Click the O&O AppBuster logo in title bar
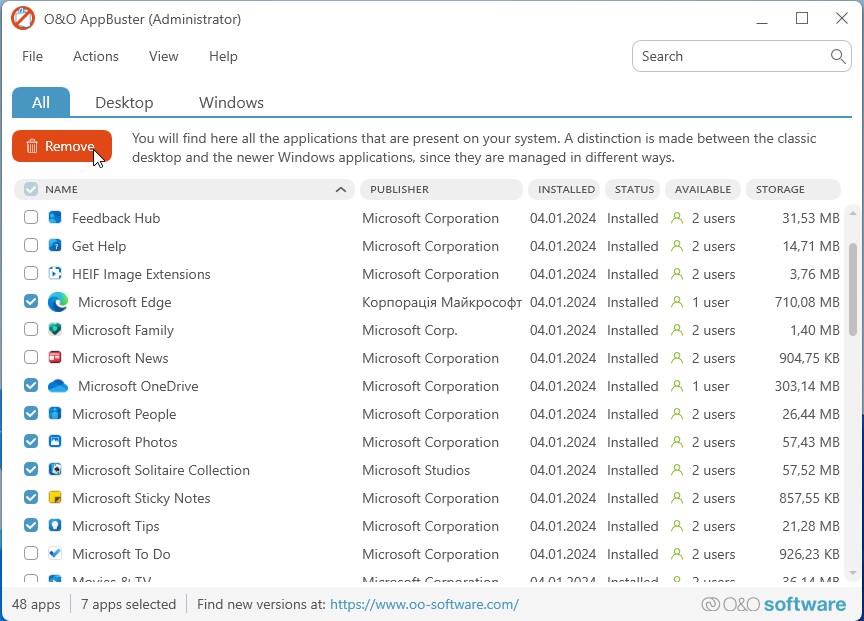864x621 pixels. click(23, 19)
